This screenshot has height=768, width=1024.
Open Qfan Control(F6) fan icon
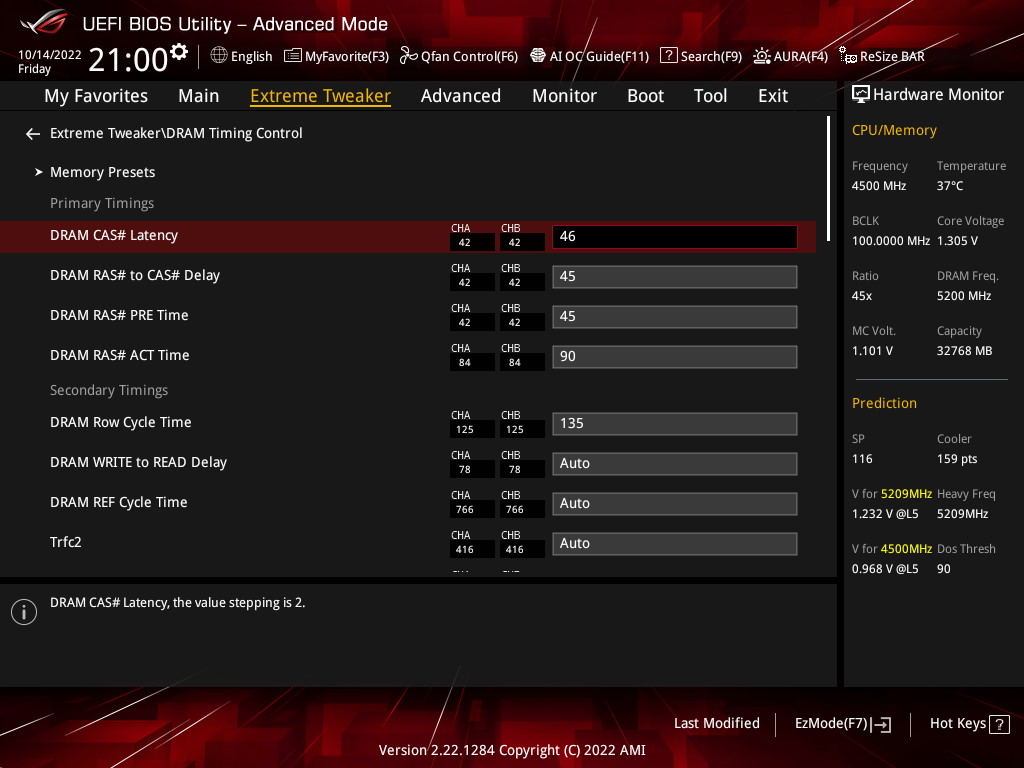click(x=408, y=56)
